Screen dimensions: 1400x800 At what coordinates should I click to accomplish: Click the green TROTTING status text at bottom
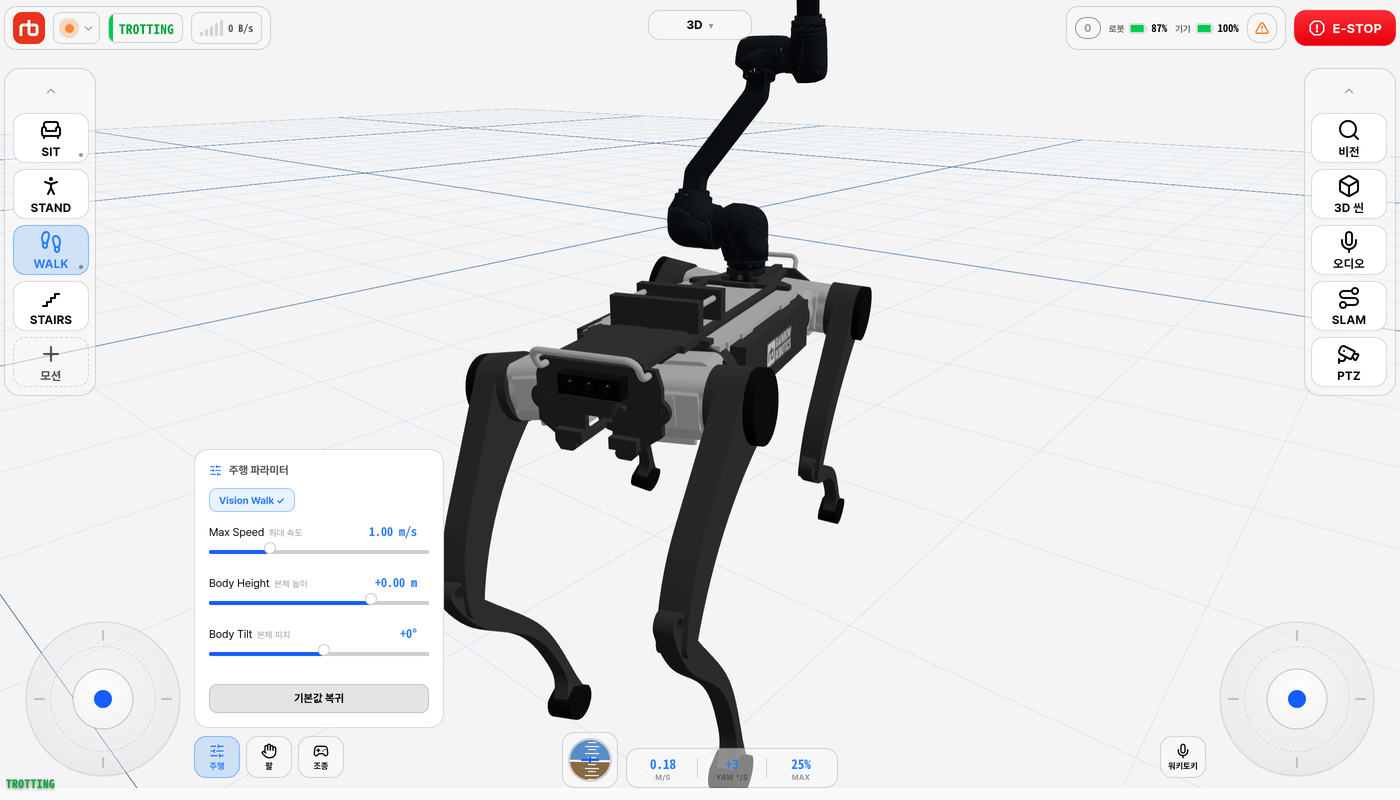[30, 784]
